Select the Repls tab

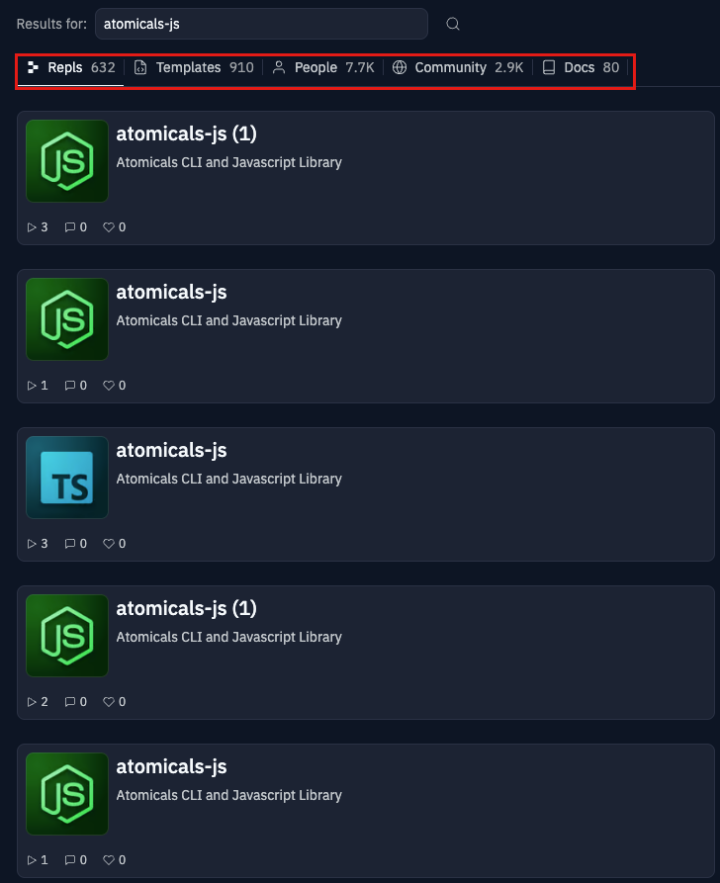tap(71, 68)
